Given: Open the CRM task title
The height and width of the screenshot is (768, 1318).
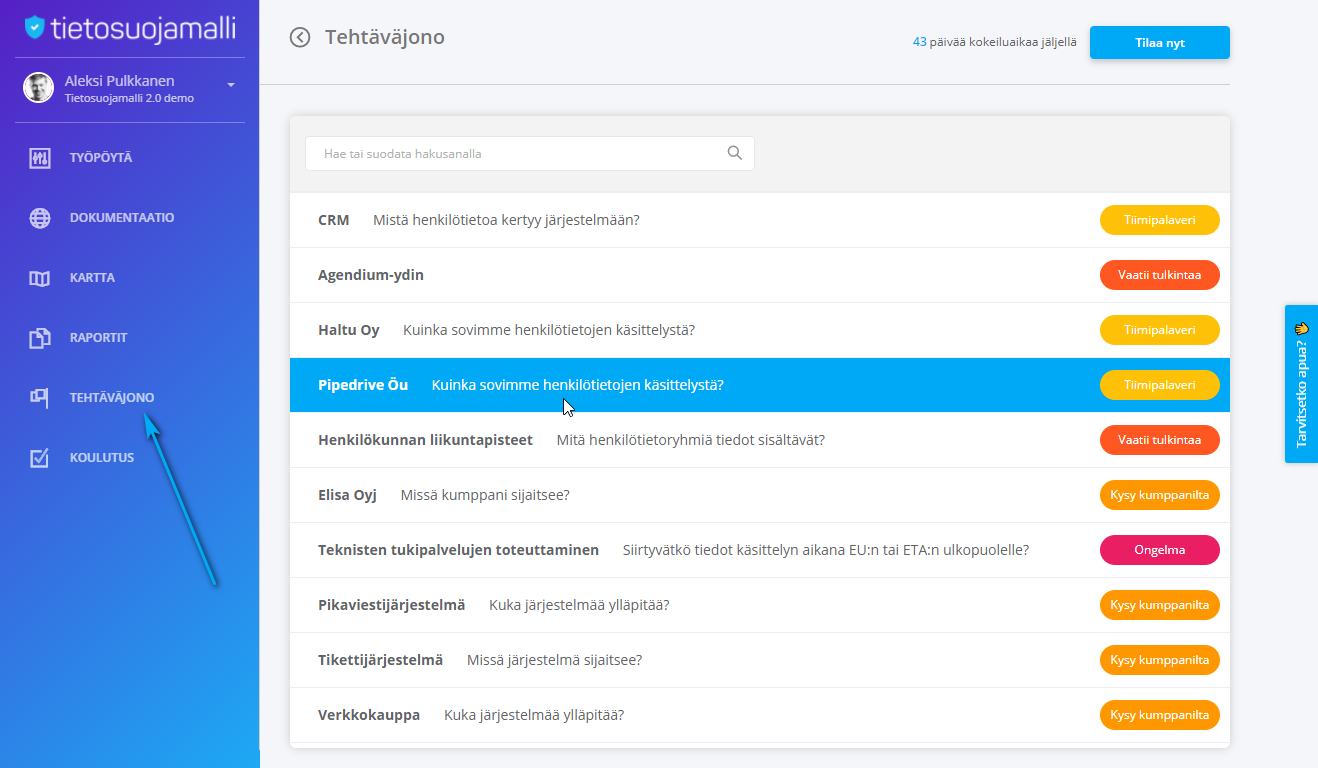Looking at the screenshot, I should pos(334,220).
